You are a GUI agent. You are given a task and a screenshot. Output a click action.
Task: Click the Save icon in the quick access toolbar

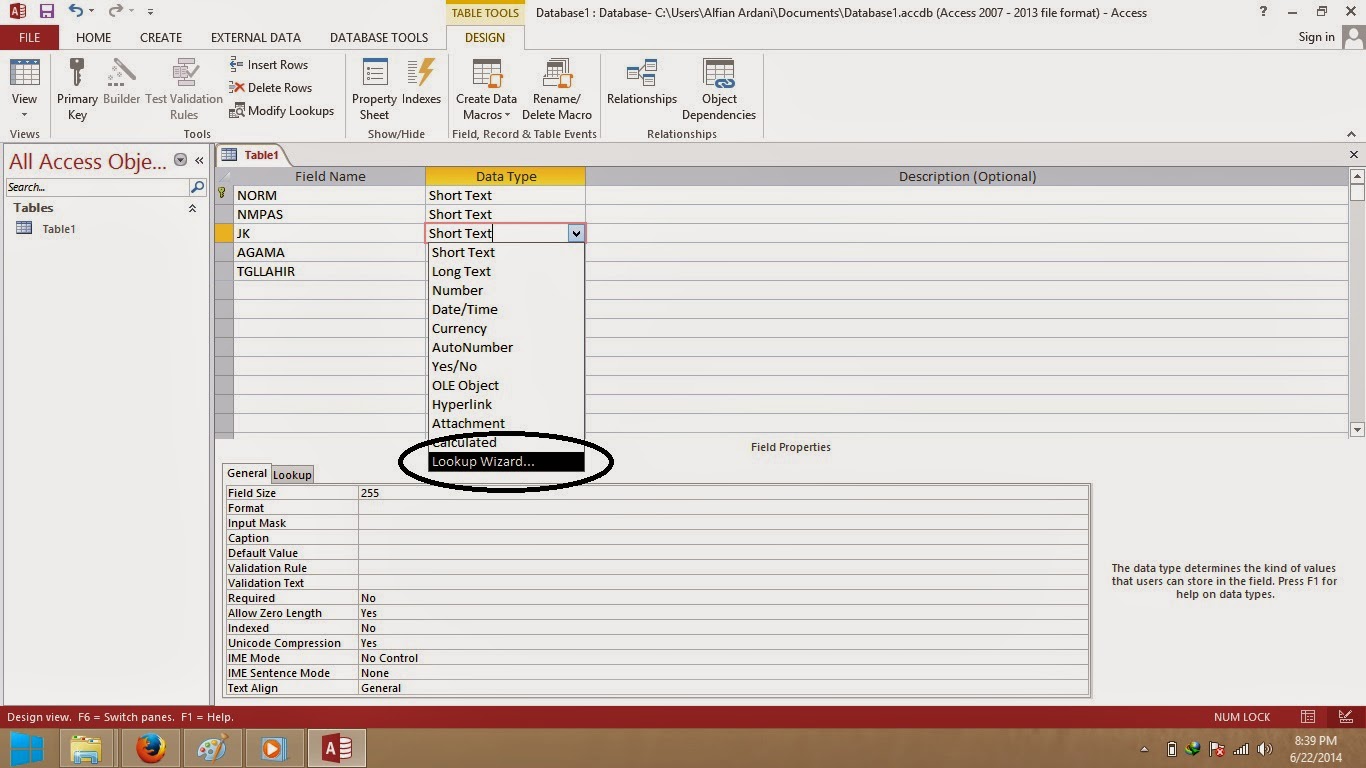pos(46,11)
